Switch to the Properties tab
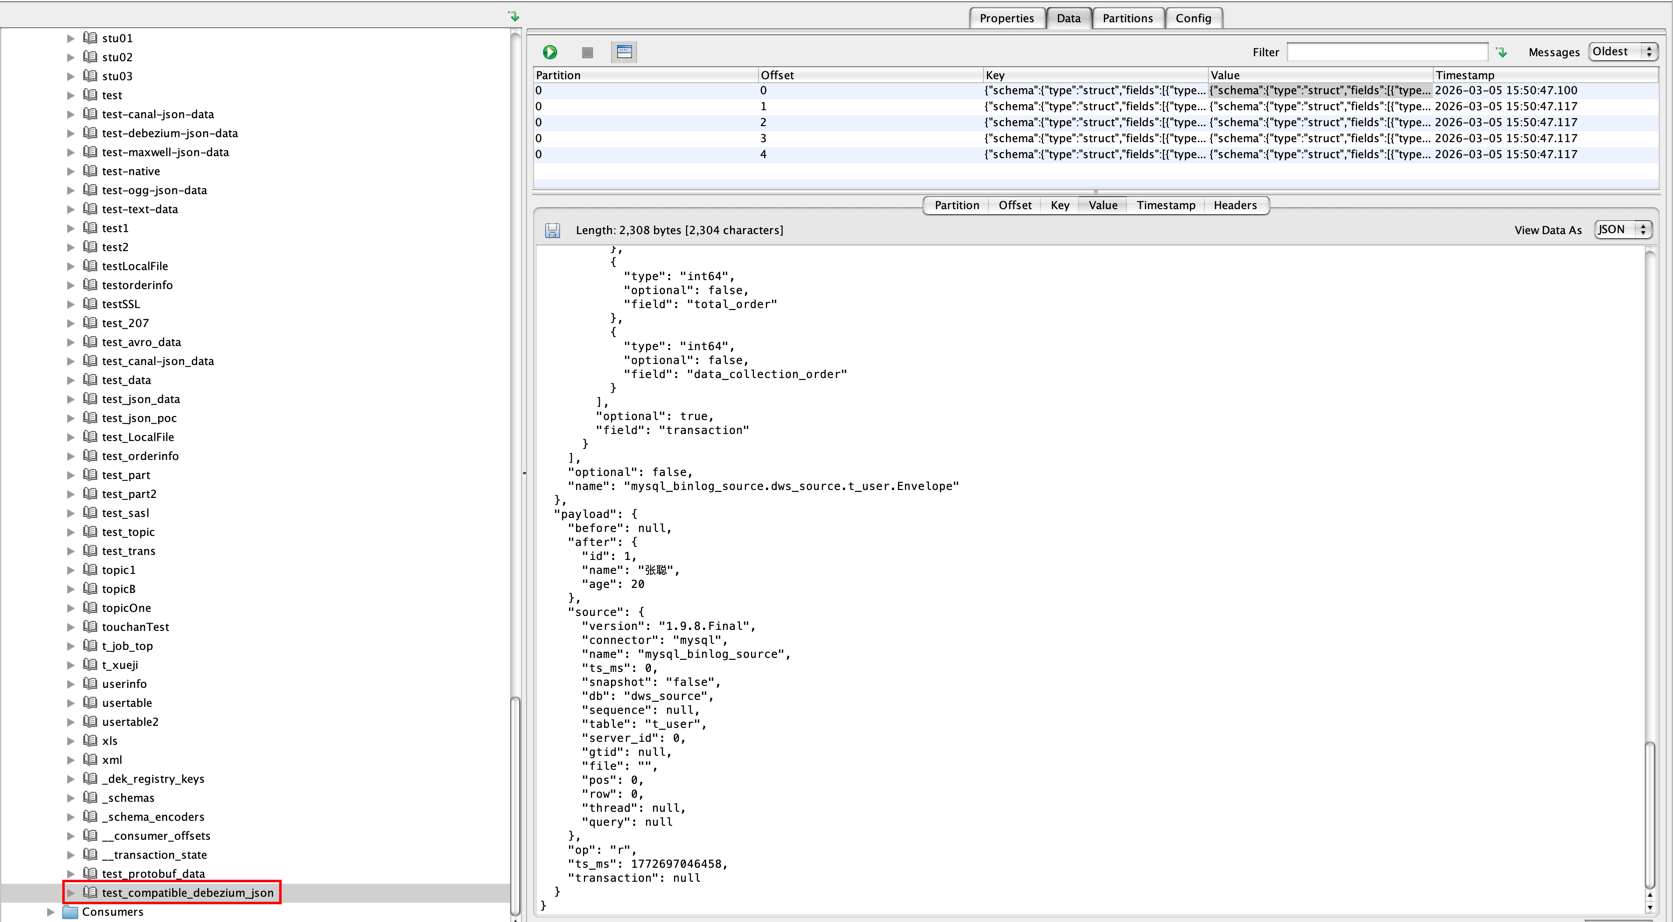 click(x=1006, y=18)
